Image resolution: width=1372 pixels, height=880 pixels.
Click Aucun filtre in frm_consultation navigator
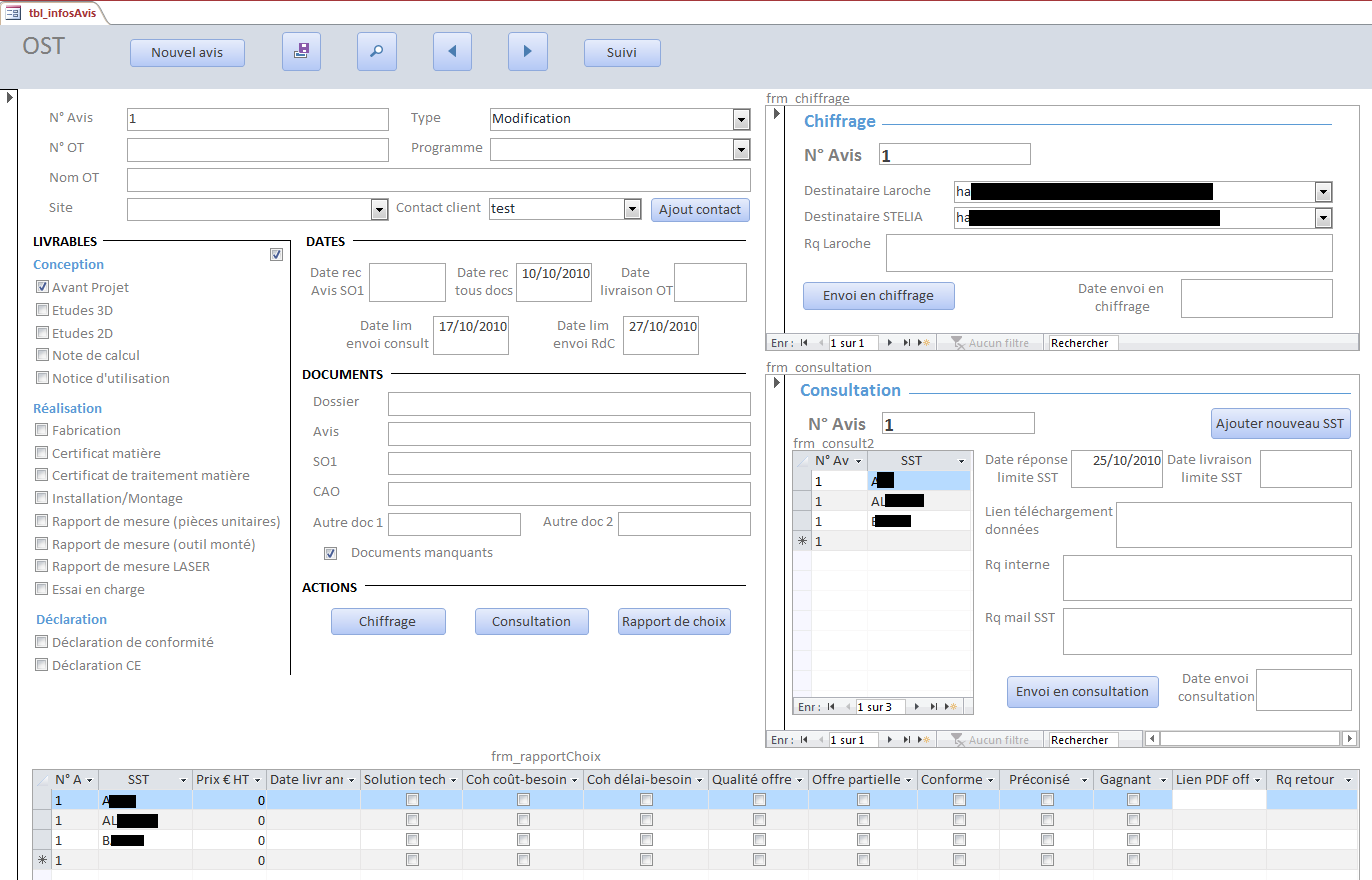point(990,740)
